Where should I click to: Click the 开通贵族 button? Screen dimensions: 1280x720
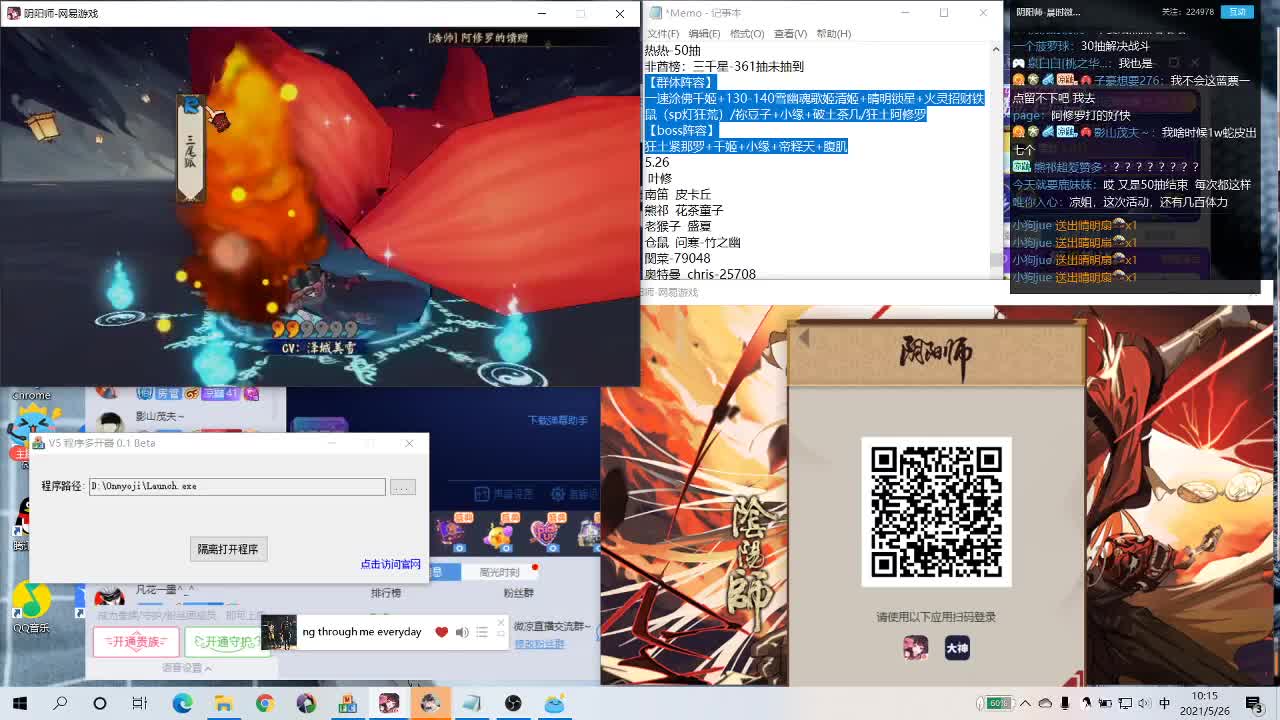tap(136, 642)
